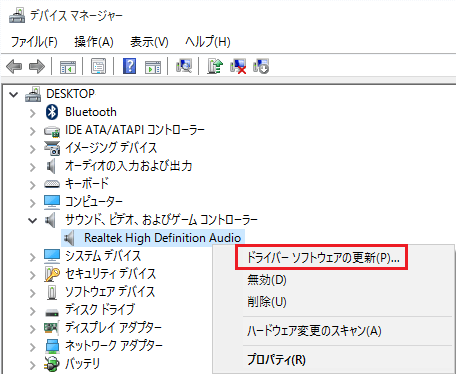Click the Update driver green arrow icon

click(x=215, y=66)
